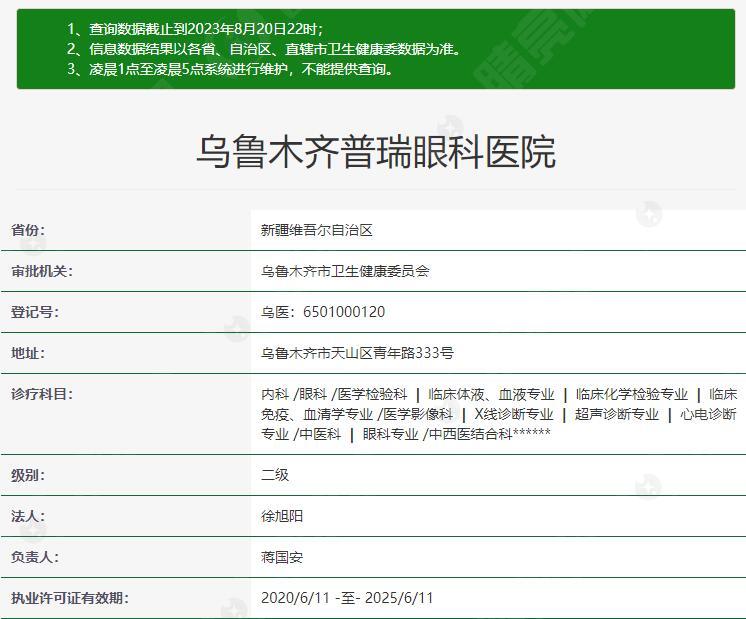Click the 省份 label
This screenshot has width=746, height=619.
click(x=28, y=230)
